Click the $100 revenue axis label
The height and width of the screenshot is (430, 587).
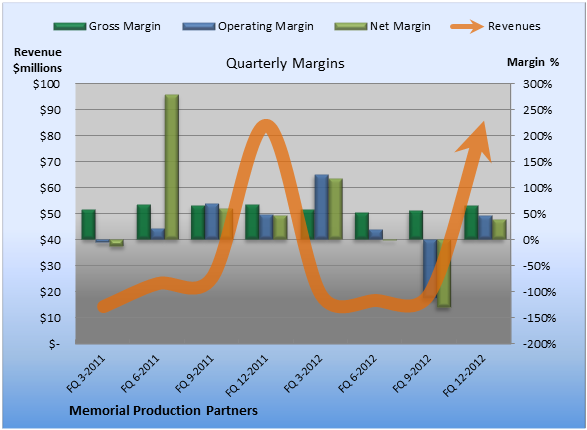(46, 84)
